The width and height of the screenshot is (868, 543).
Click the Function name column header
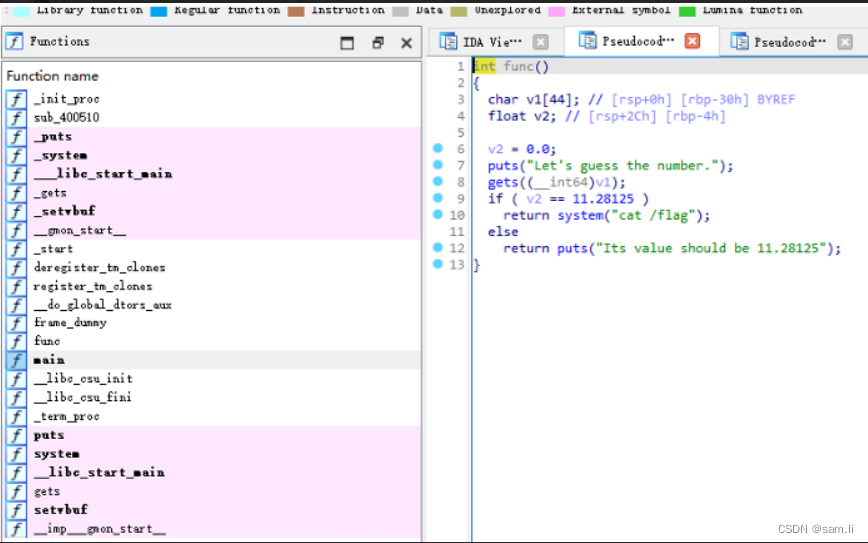pyautogui.click(x=53, y=76)
